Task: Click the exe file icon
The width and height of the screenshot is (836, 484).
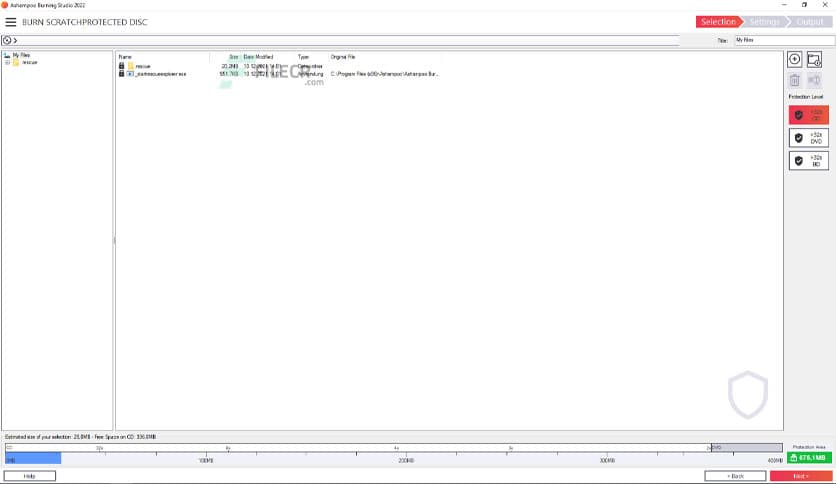Action: [130, 74]
